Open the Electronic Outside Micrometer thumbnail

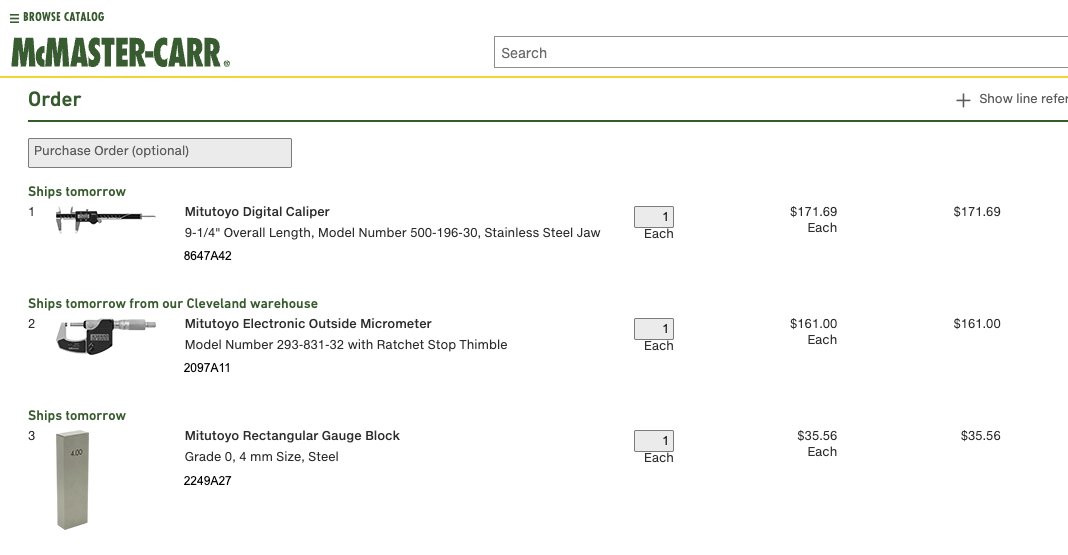pos(106,336)
